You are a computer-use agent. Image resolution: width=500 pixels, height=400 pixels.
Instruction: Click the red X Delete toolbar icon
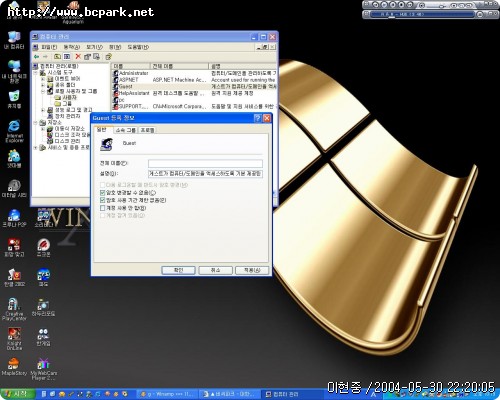(78, 57)
